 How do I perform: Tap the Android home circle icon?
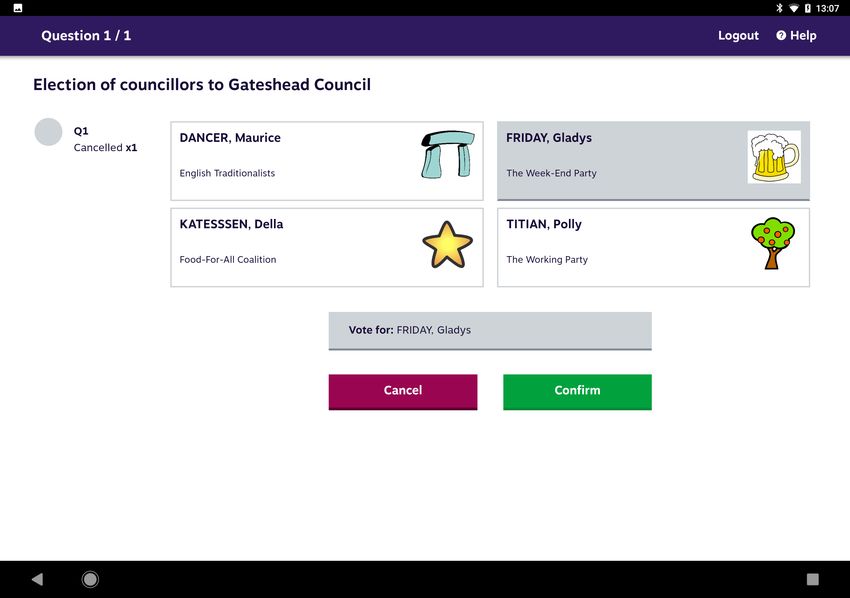point(90,579)
